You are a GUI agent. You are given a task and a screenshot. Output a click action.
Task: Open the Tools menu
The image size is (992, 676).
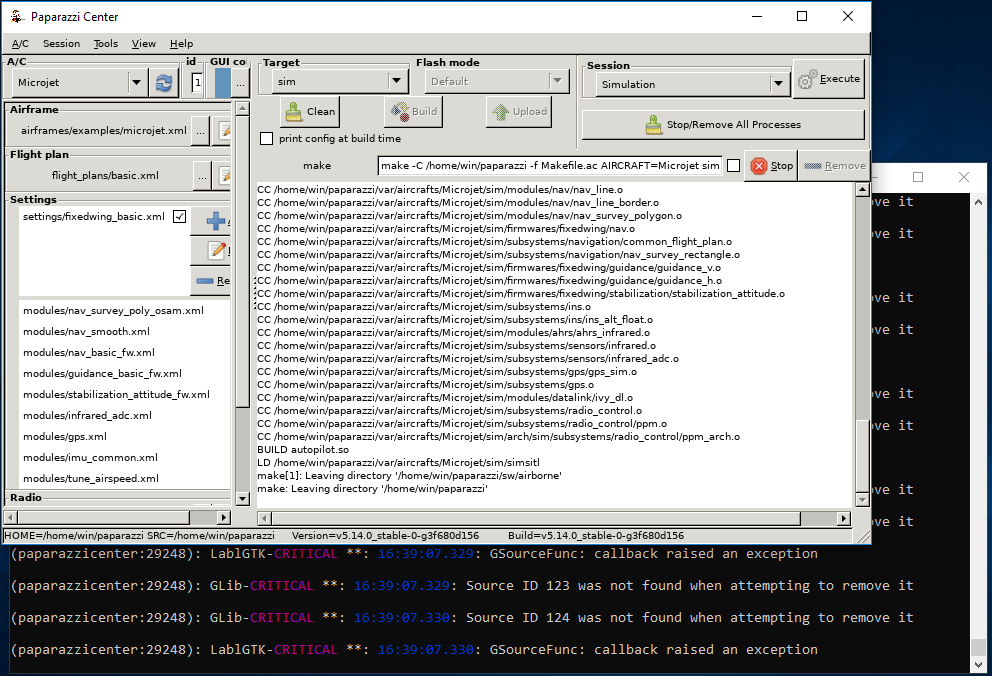click(x=106, y=44)
